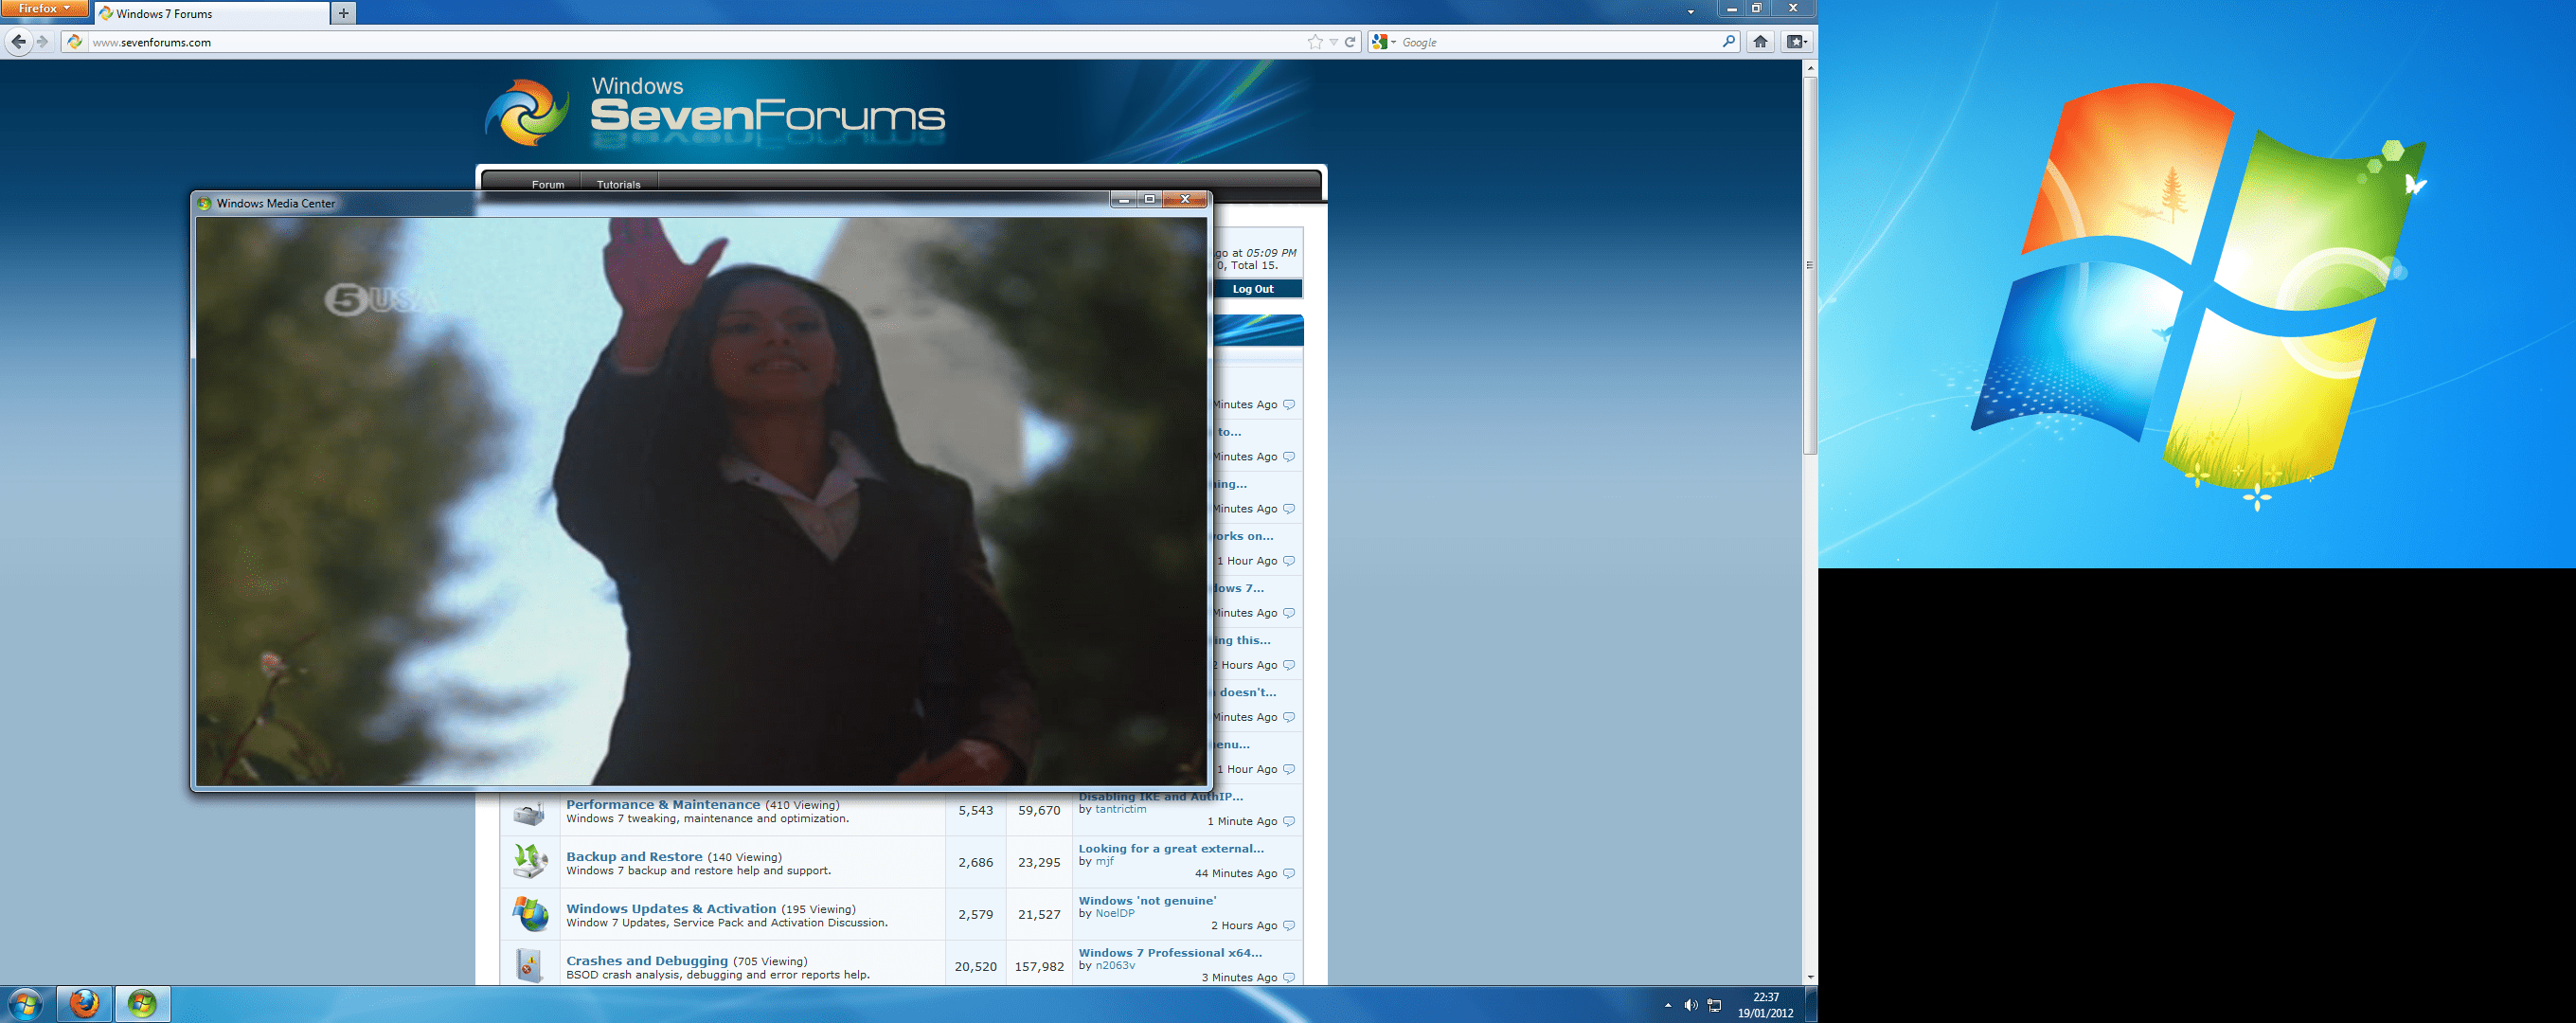Click the thread count 20,520
The height and width of the screenshot is (1023, 2576).
(x=975, y=966)
